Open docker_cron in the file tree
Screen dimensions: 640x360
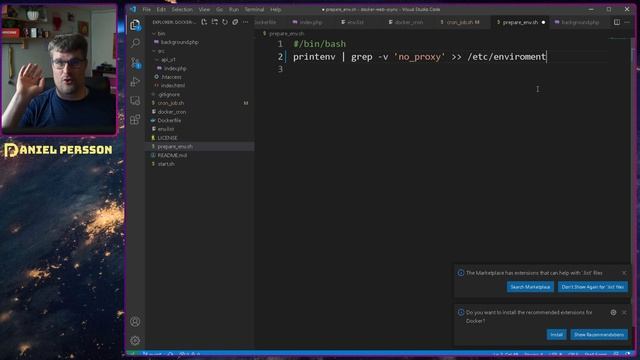[x=171, y=112]
